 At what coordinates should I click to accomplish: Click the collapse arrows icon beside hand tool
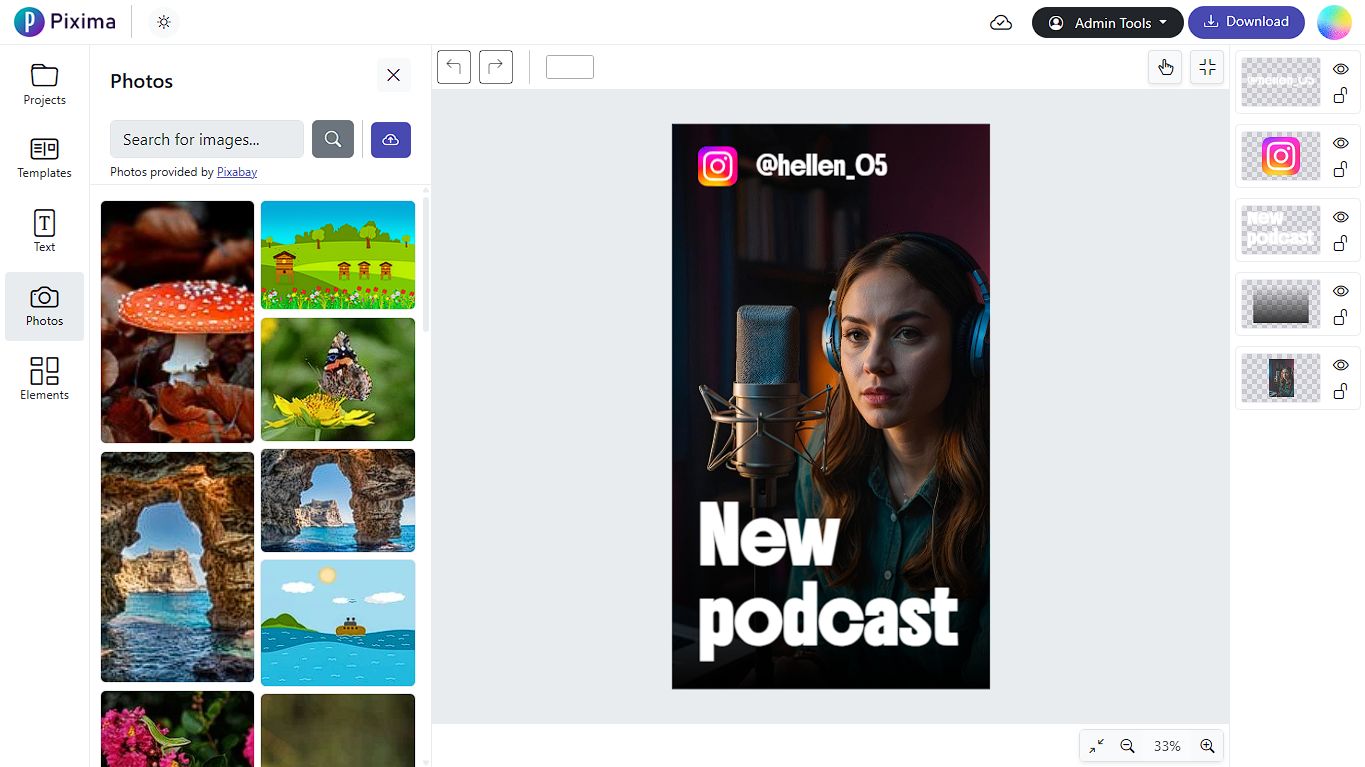coord(1207,67)
